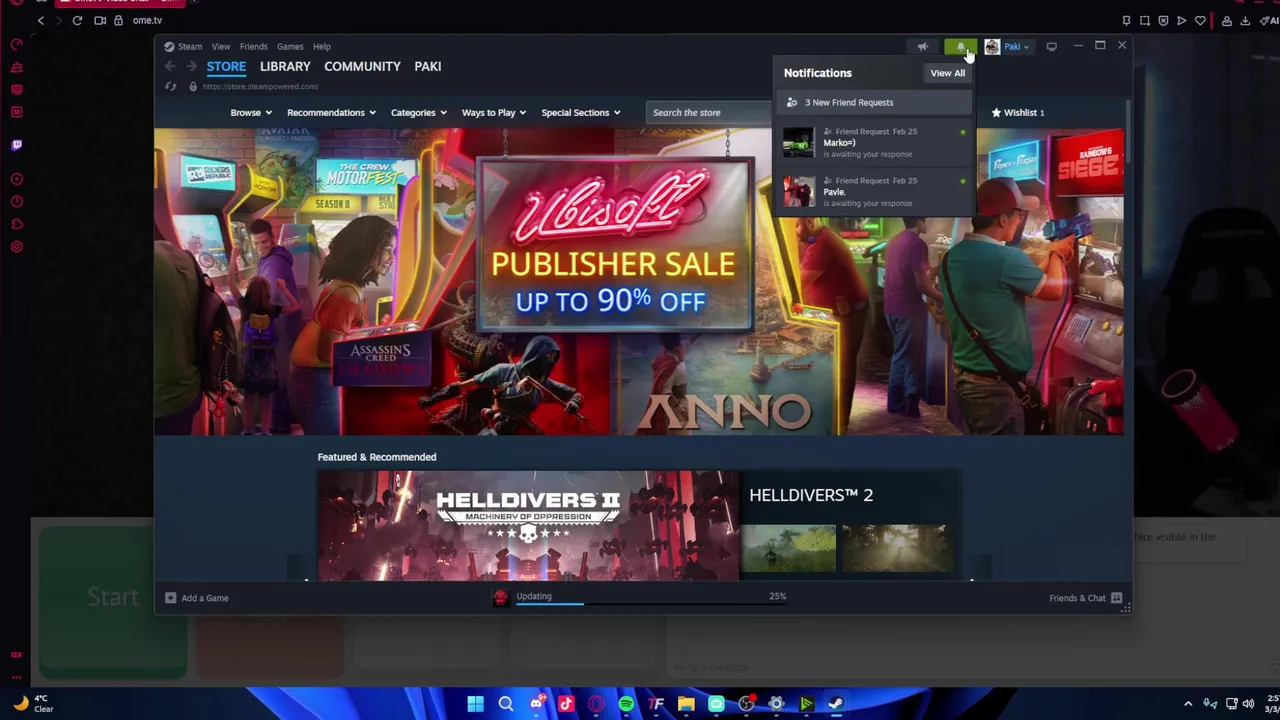Select the STORE tab
This screenshot has height=720, width=1280.
click(x=226, y=66)
